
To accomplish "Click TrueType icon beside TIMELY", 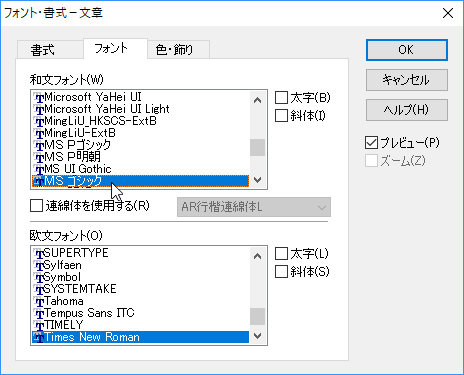I will point(39,326).
